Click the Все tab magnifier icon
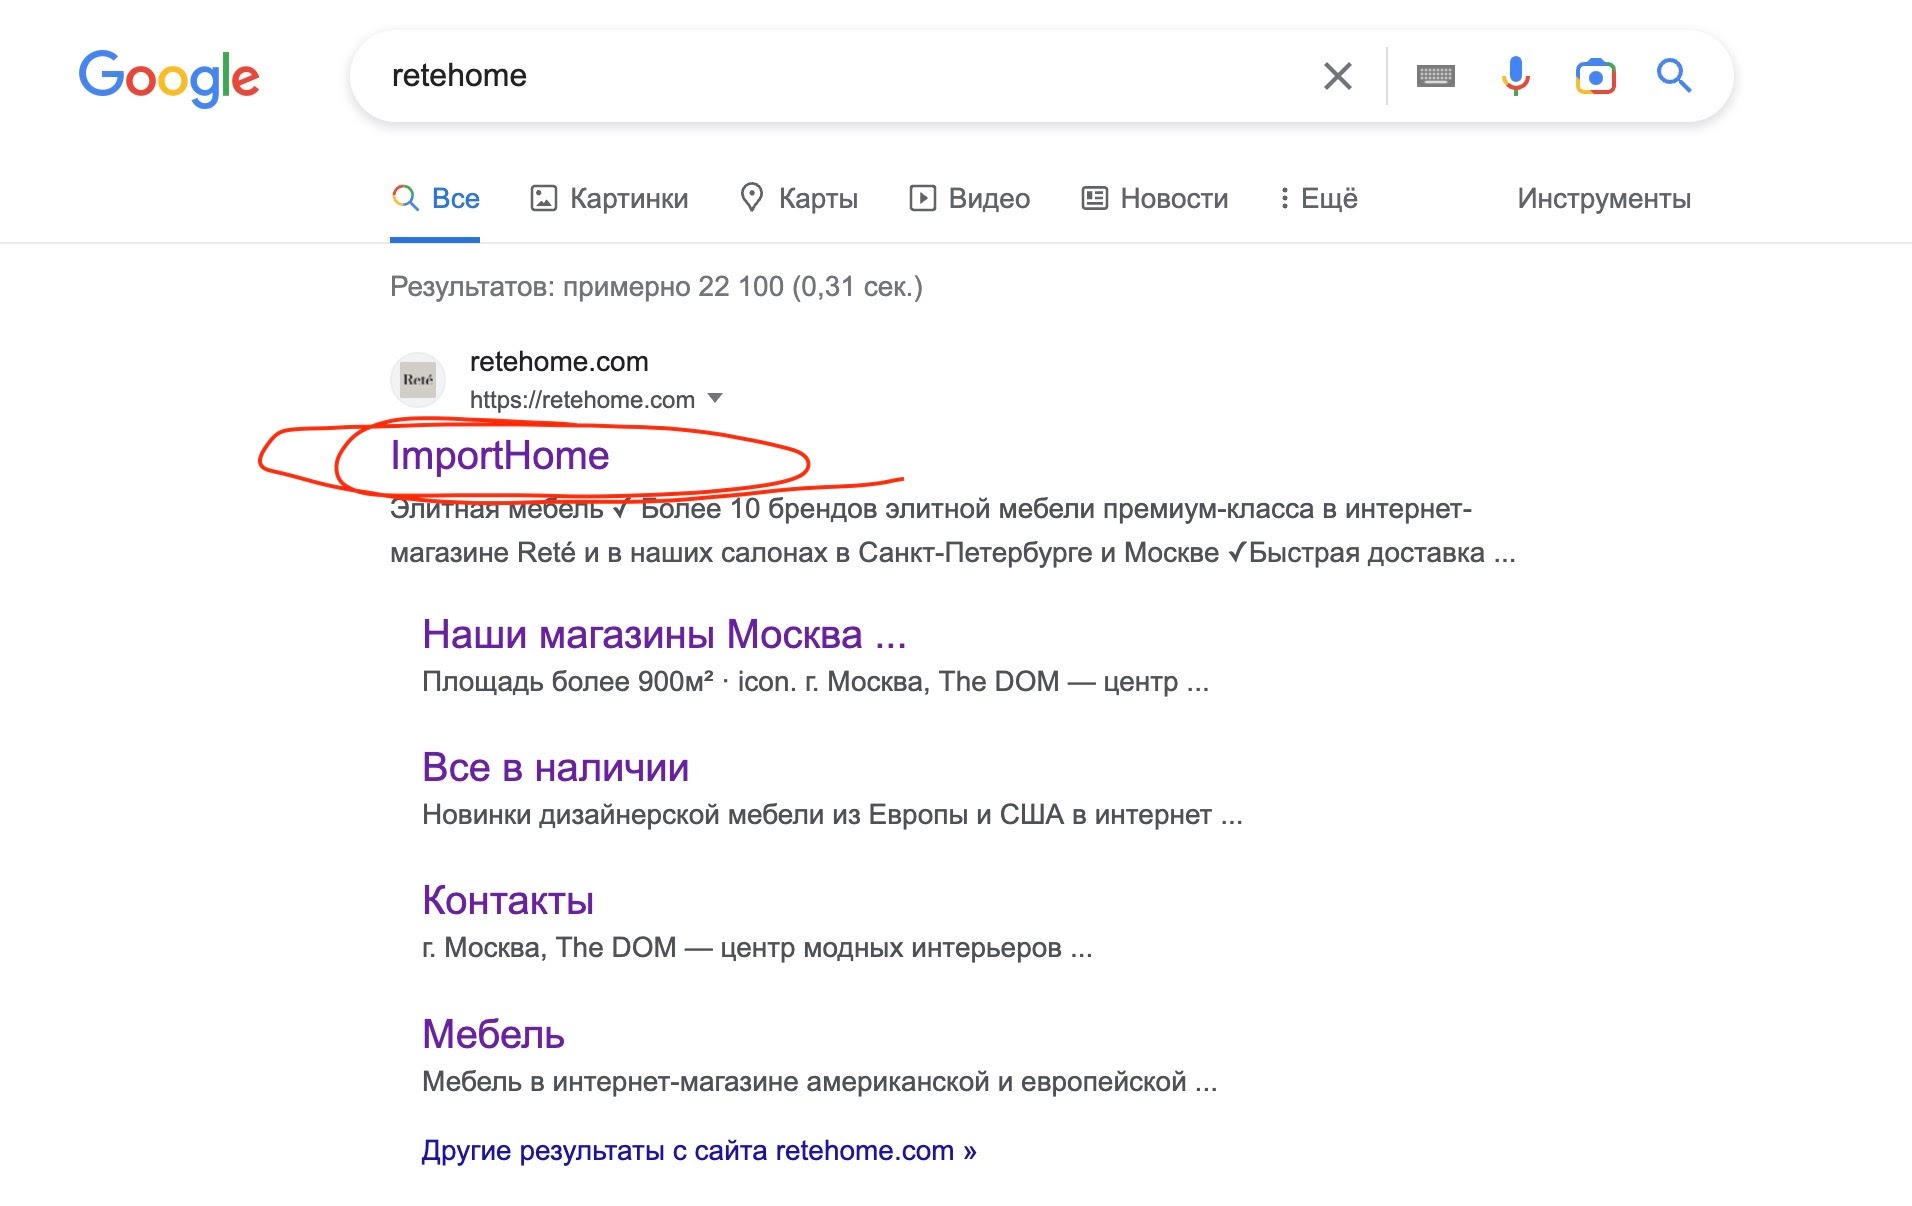 pyautogui.click(x=405, y=197)
